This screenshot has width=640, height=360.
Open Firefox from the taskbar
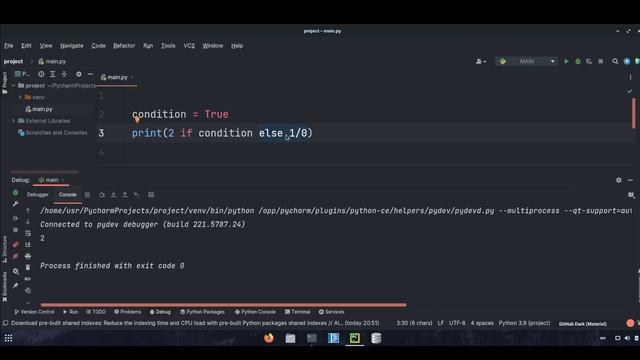[269, 338]
